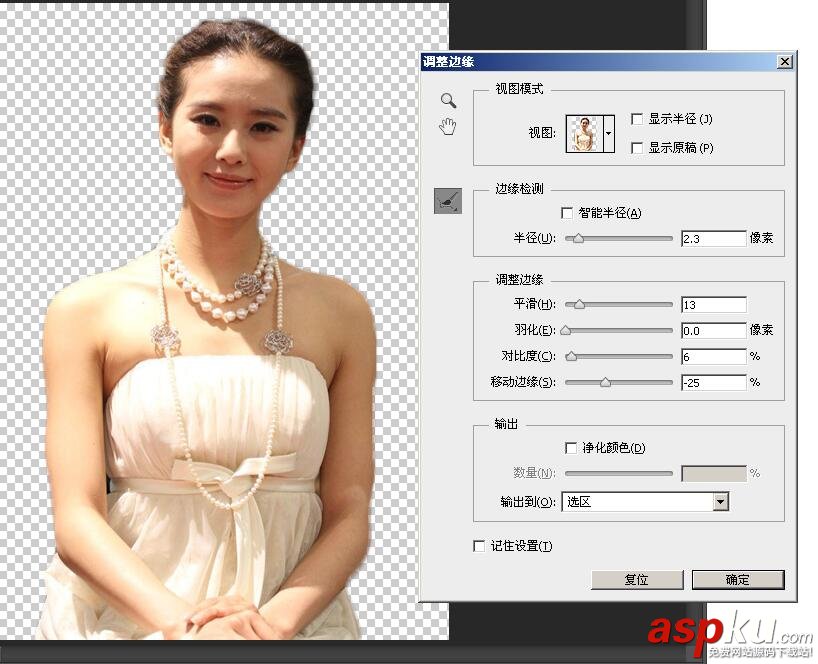Enable the 显示原稿(P) checkbox

(x=637, y=148)
